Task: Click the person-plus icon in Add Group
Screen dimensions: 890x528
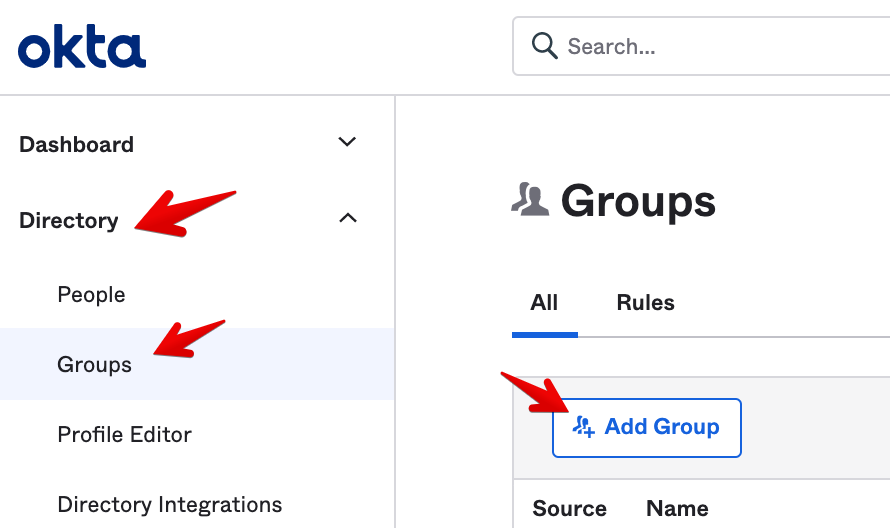Action: point(583,427)
